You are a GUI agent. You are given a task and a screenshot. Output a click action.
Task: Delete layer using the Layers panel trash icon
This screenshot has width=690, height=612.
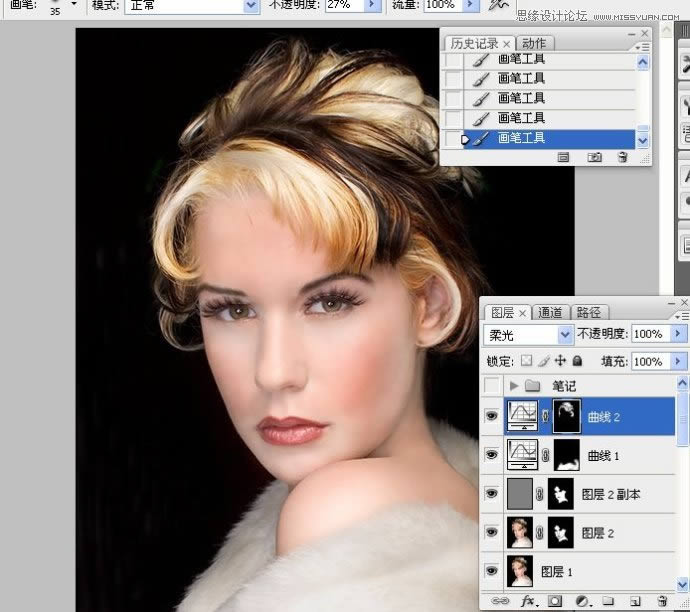661,600
